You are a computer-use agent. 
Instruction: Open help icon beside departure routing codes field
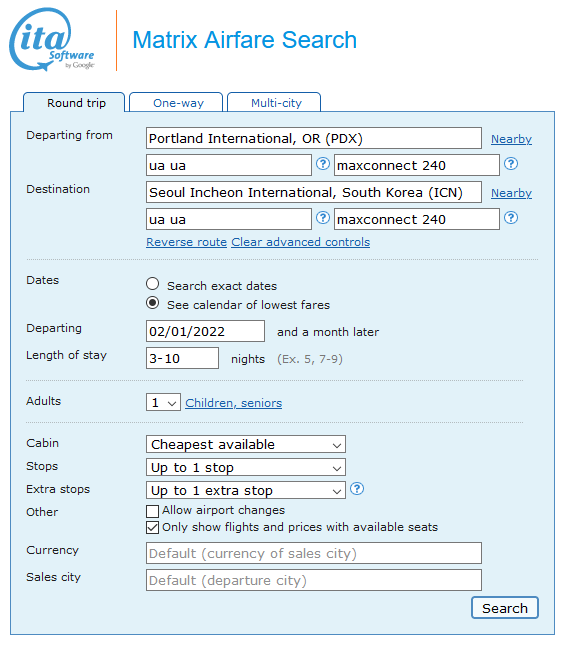pos(323,164)
